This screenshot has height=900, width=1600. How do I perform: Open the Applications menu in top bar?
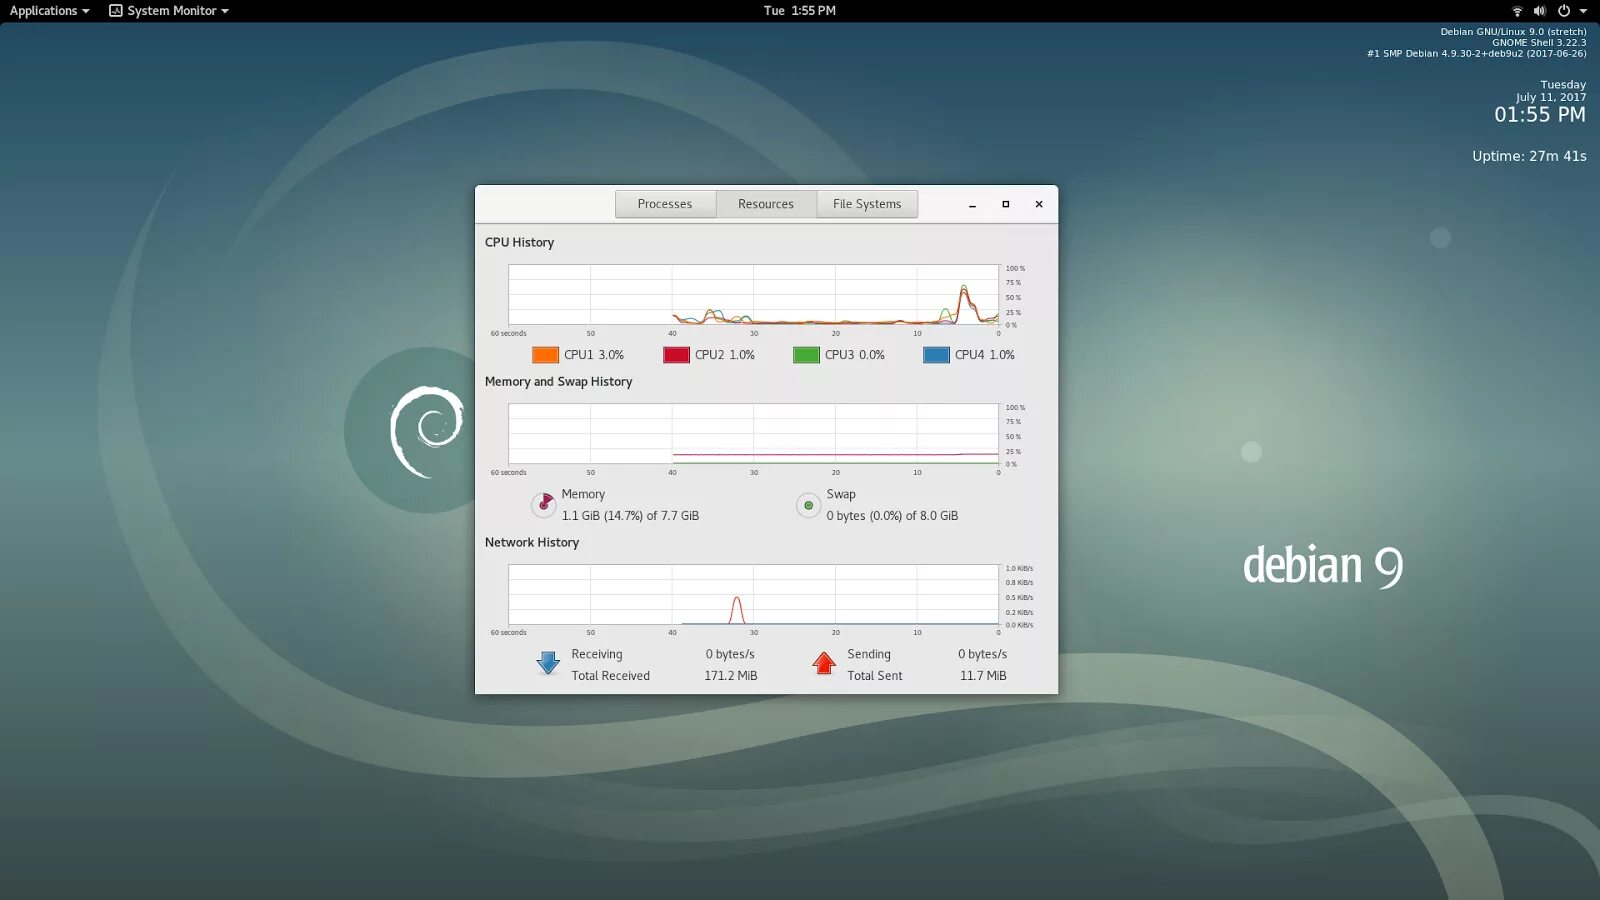point(49,11)
